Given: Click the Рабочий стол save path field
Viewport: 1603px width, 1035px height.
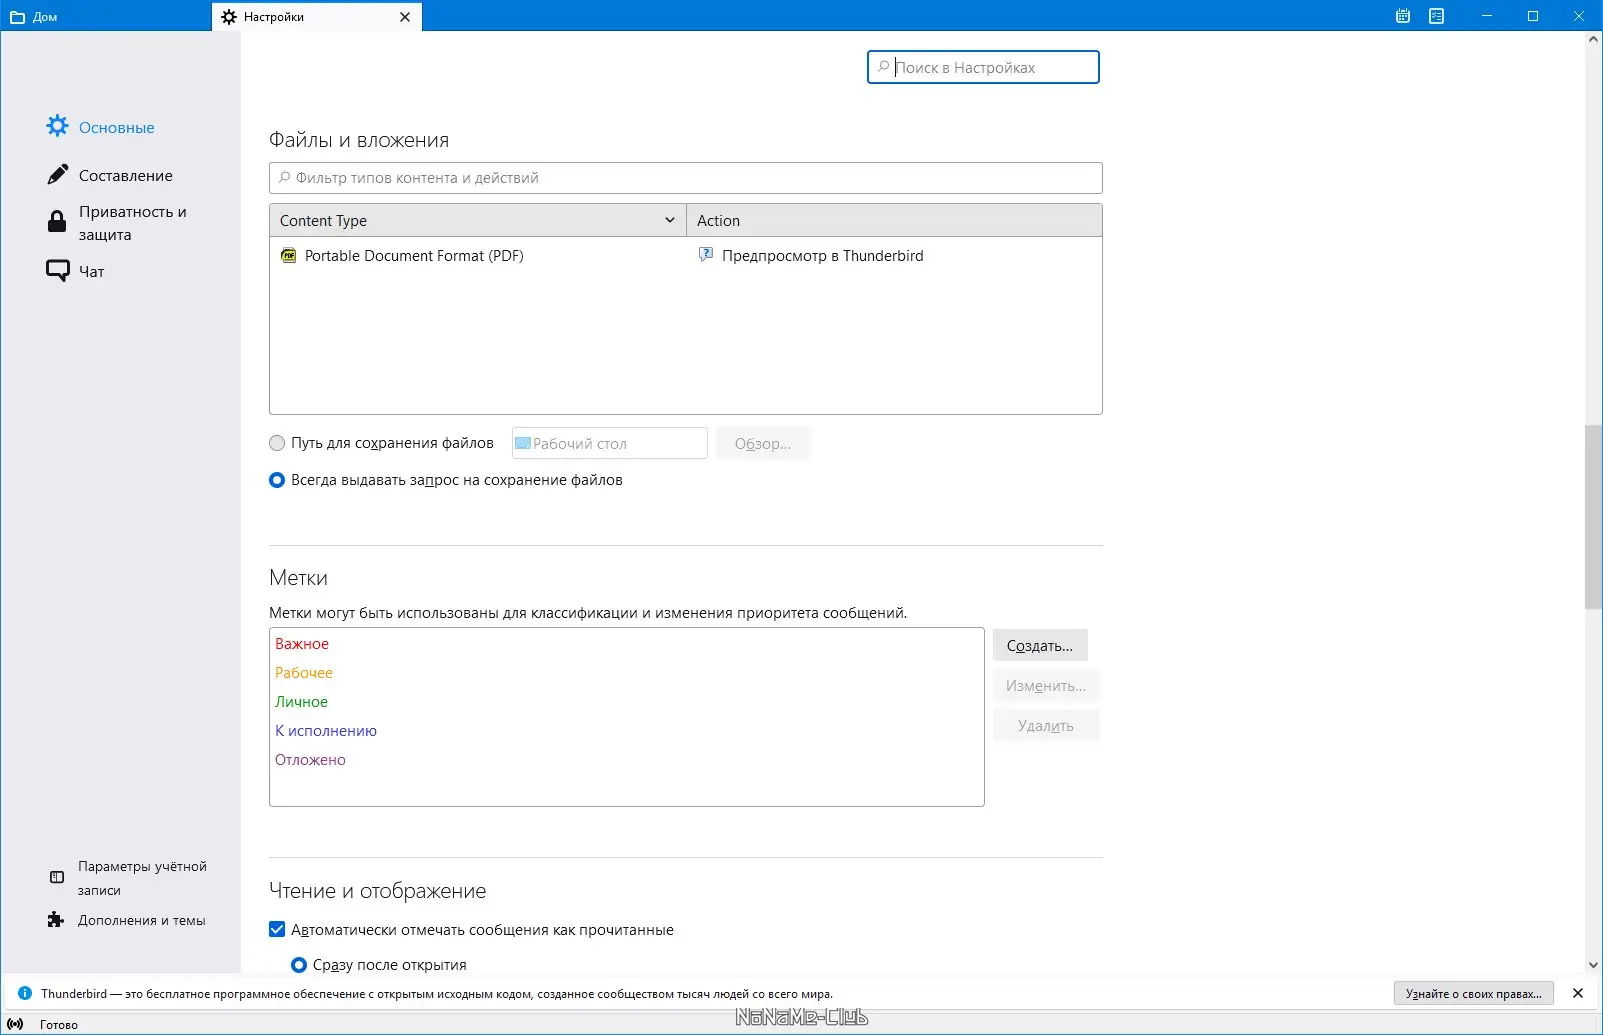Looking at the screenshot, I should pyautogui.click(x=610, y=444).
